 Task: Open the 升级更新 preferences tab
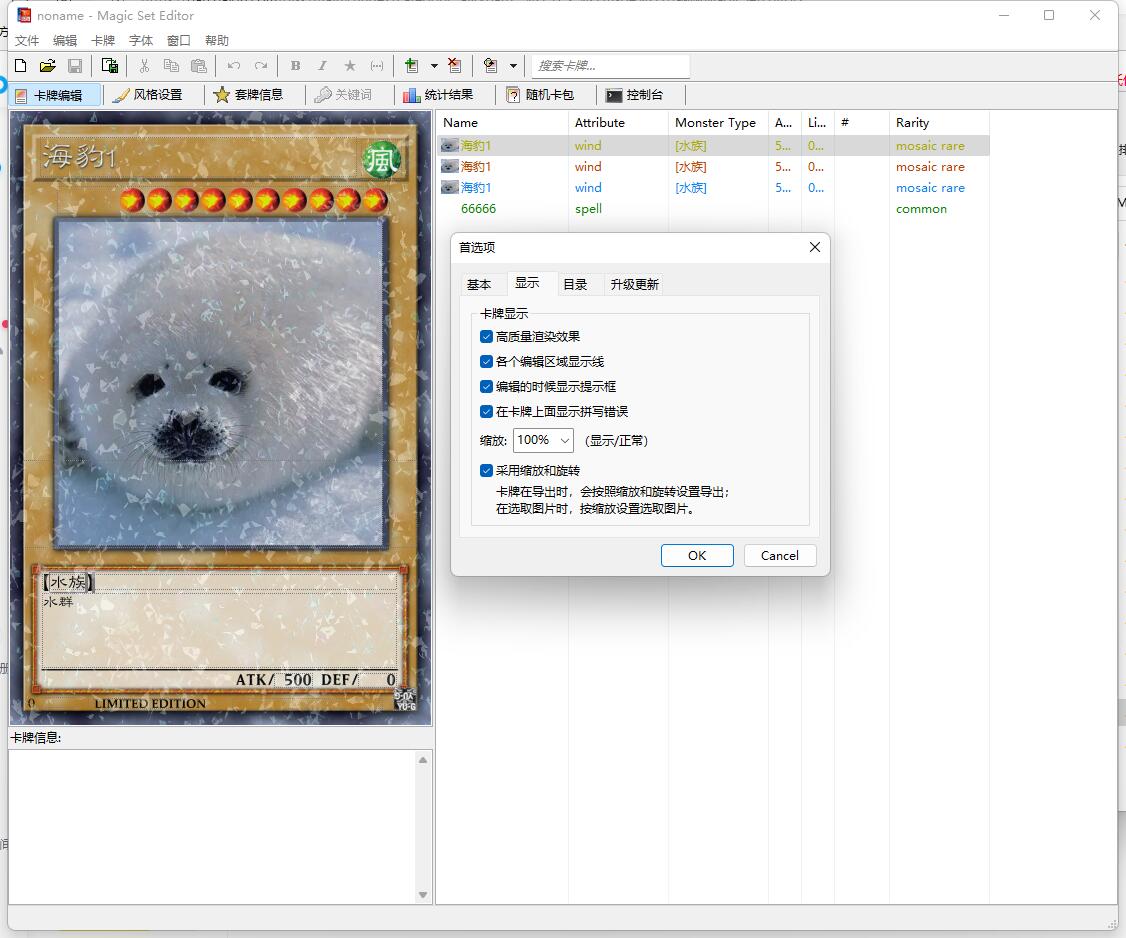click(634, 284)
